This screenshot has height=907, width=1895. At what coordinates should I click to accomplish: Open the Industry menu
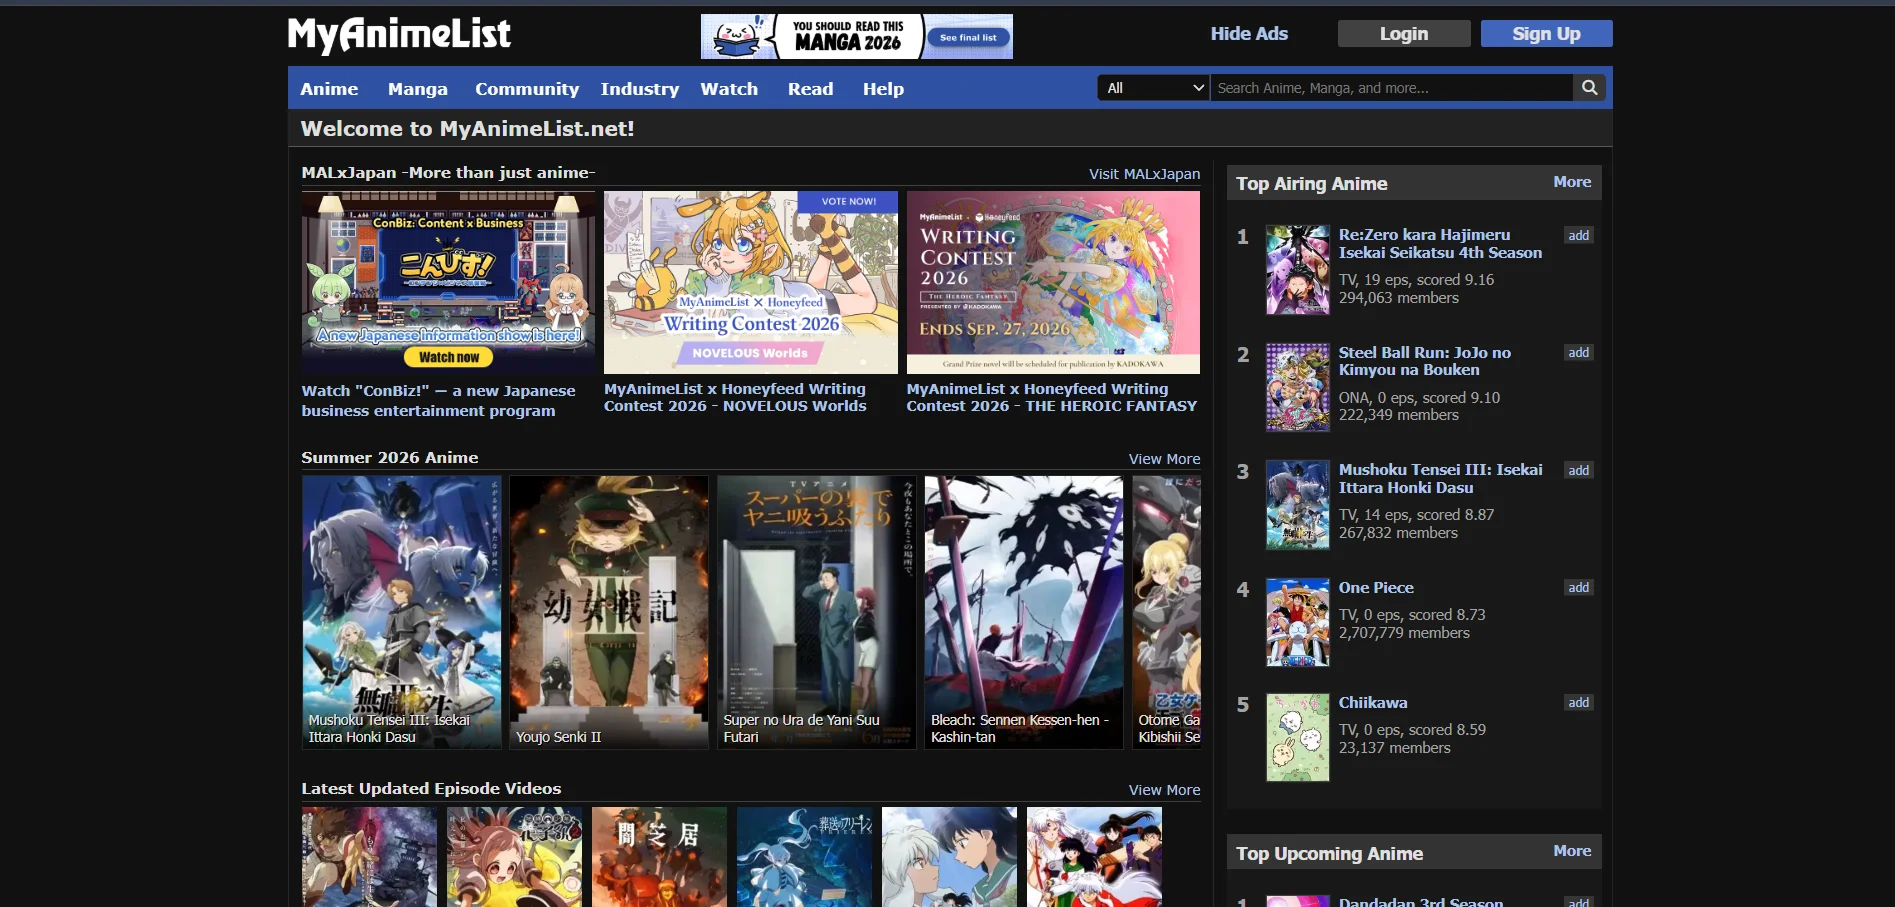tap(639, 89)
